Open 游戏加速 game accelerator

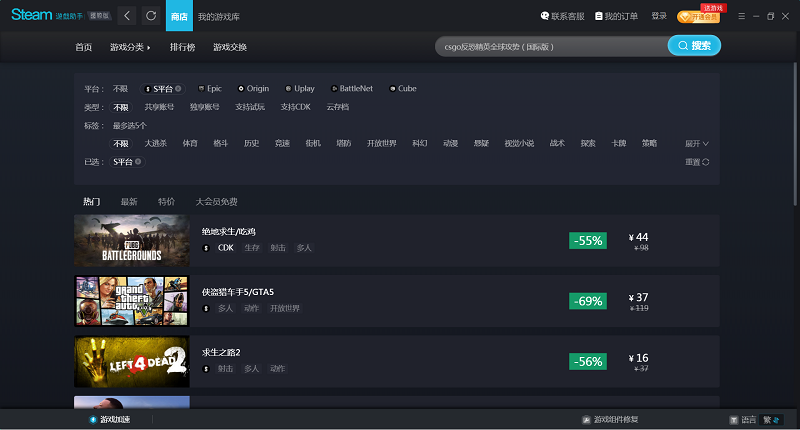click(110, 419)
